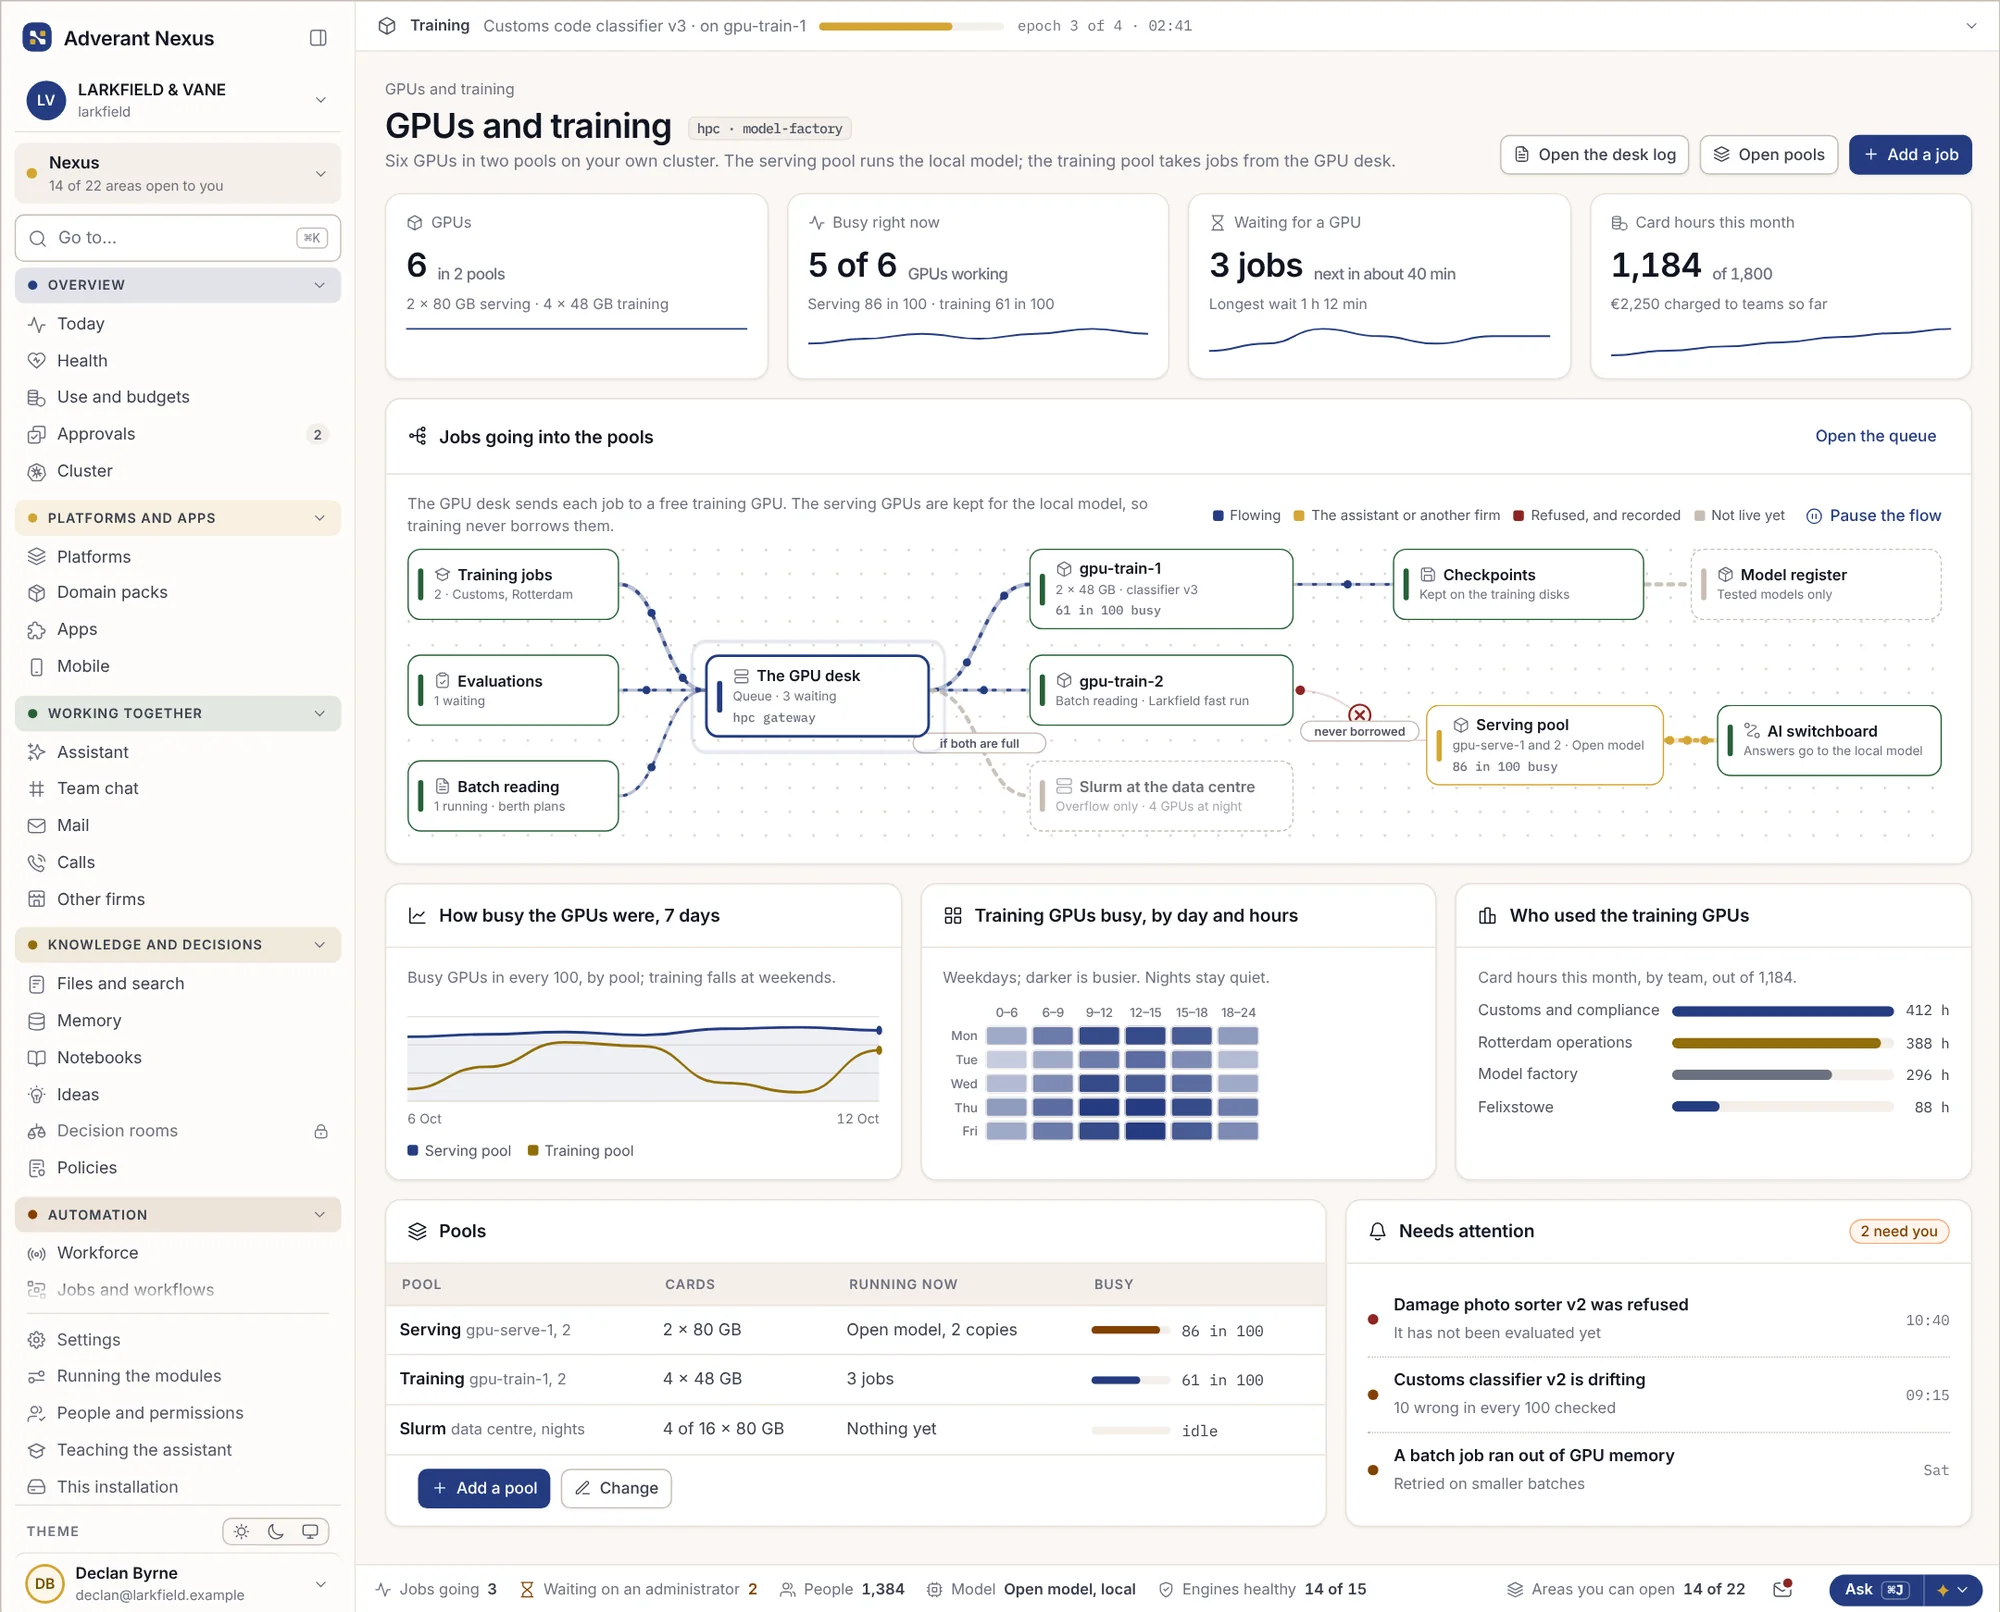
Task: Click the Add a pool button
Action: 484,1488
